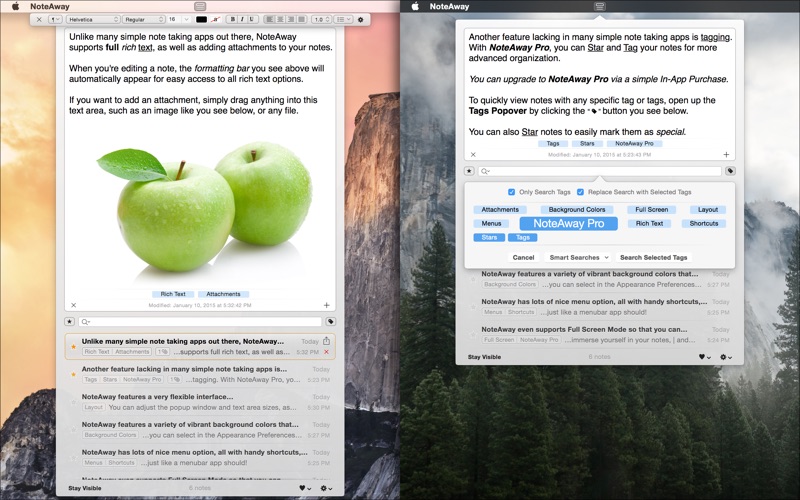The height and width of the screenshot is (500, 800).
Task: Share the selected 'Unlike many simple' note
Action: point(327,341)
